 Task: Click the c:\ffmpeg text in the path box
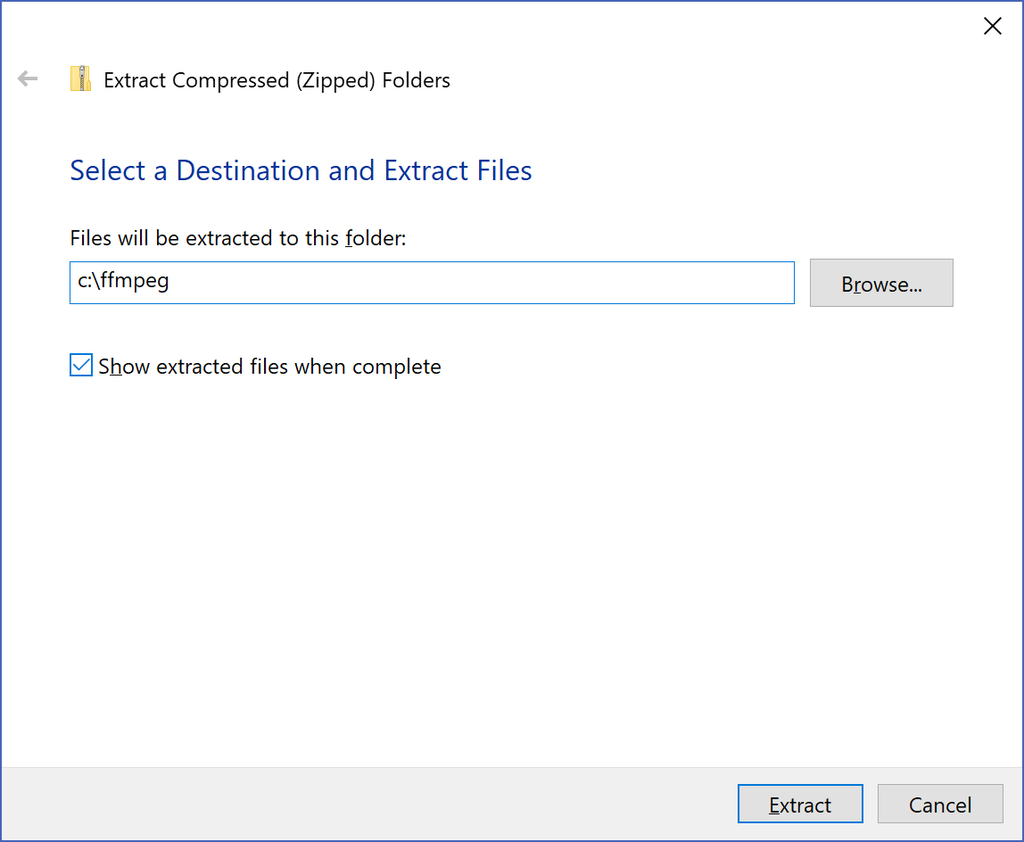123,282
